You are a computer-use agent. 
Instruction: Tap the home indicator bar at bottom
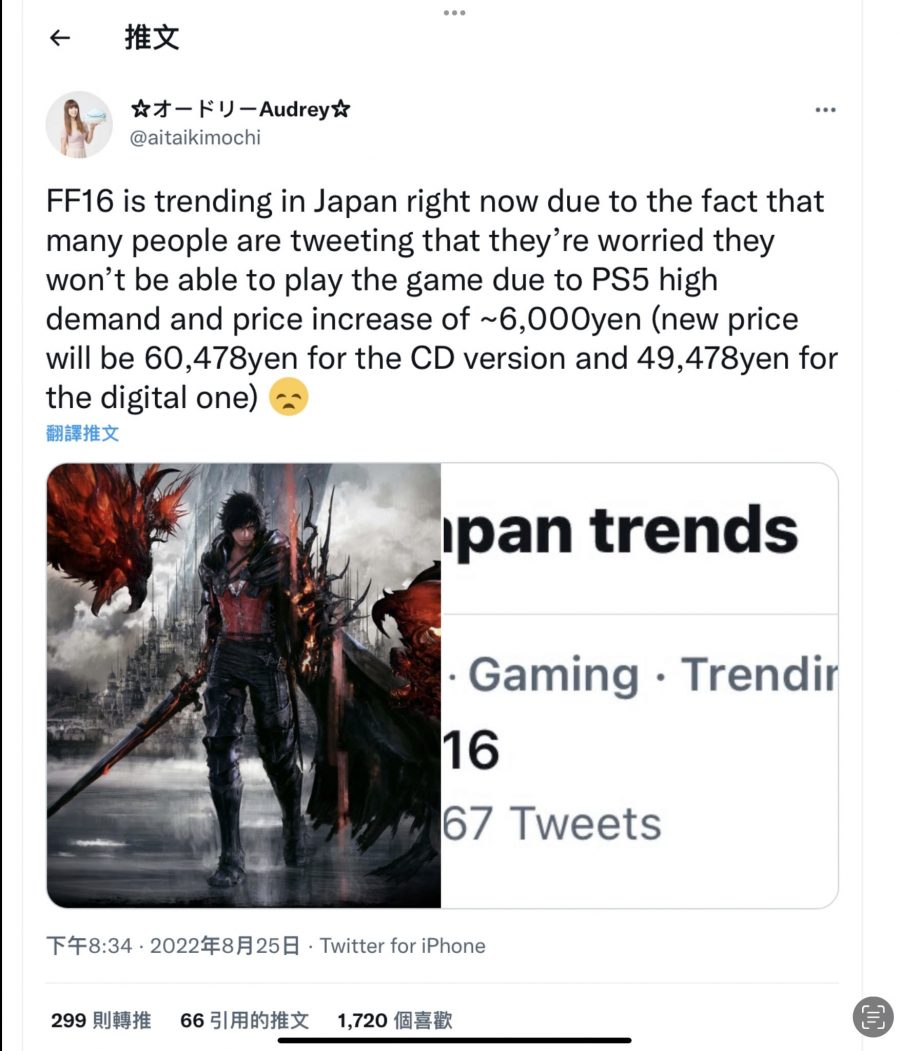pos(454,1040)
